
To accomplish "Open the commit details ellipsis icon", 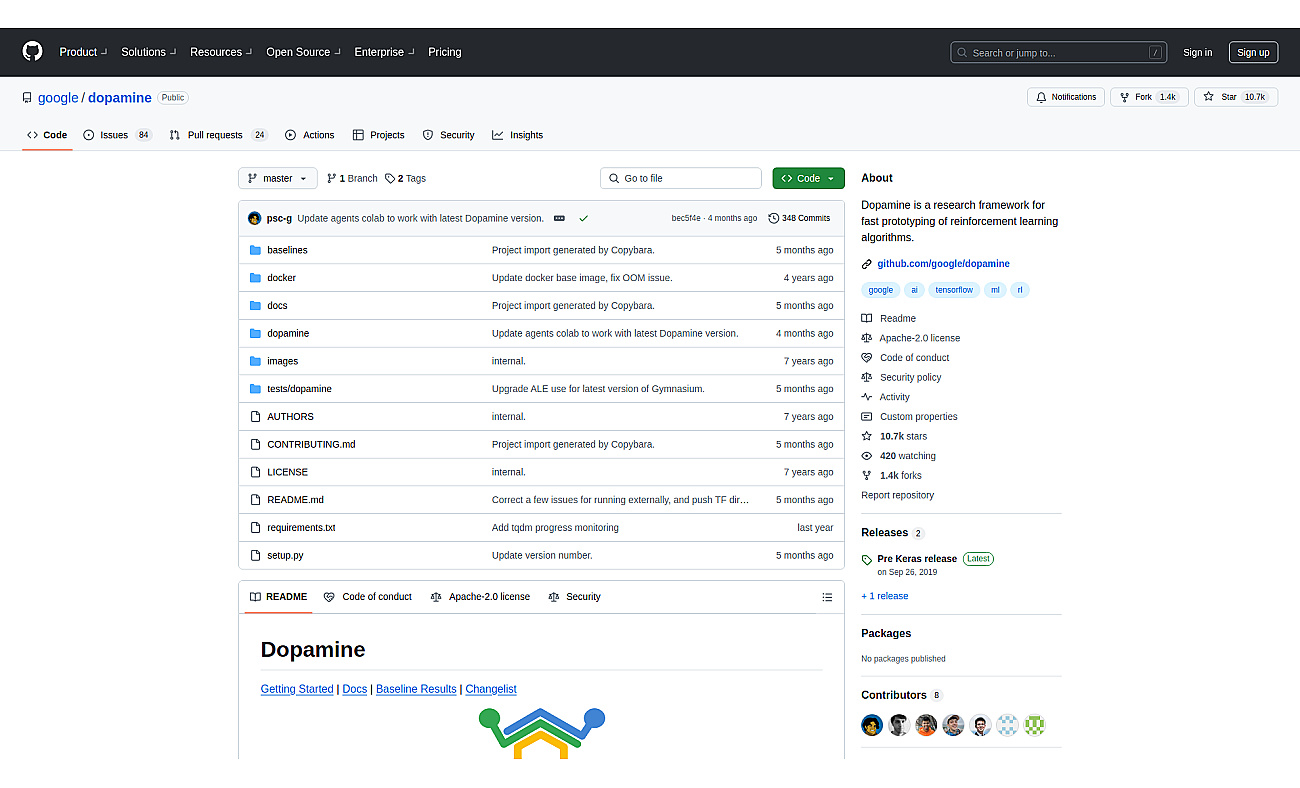I will coord(559,218).
